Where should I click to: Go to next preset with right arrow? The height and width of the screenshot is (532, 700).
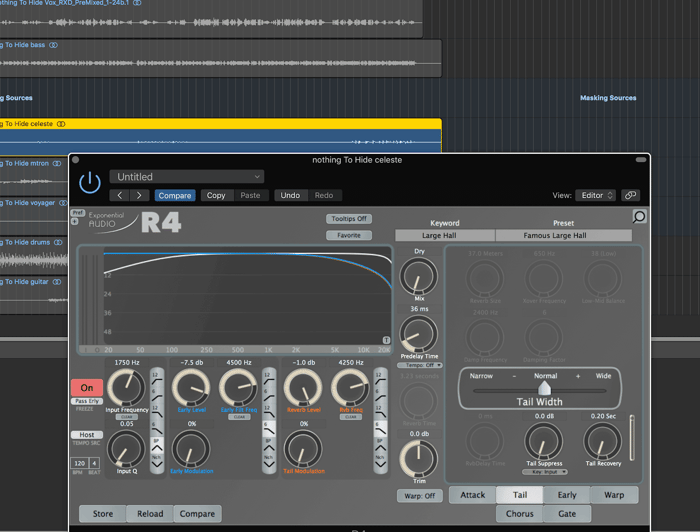[139, 195]
